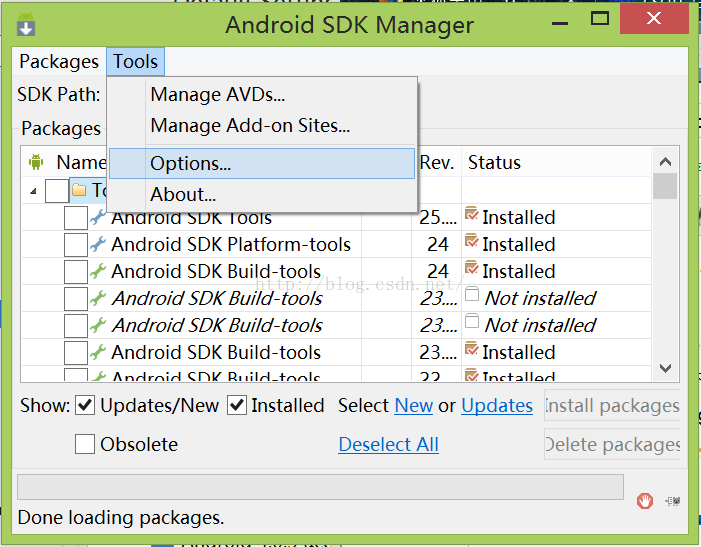701x547 pixels.
Task: Click the 'Show:' label
Action: (x=45, y=406)
